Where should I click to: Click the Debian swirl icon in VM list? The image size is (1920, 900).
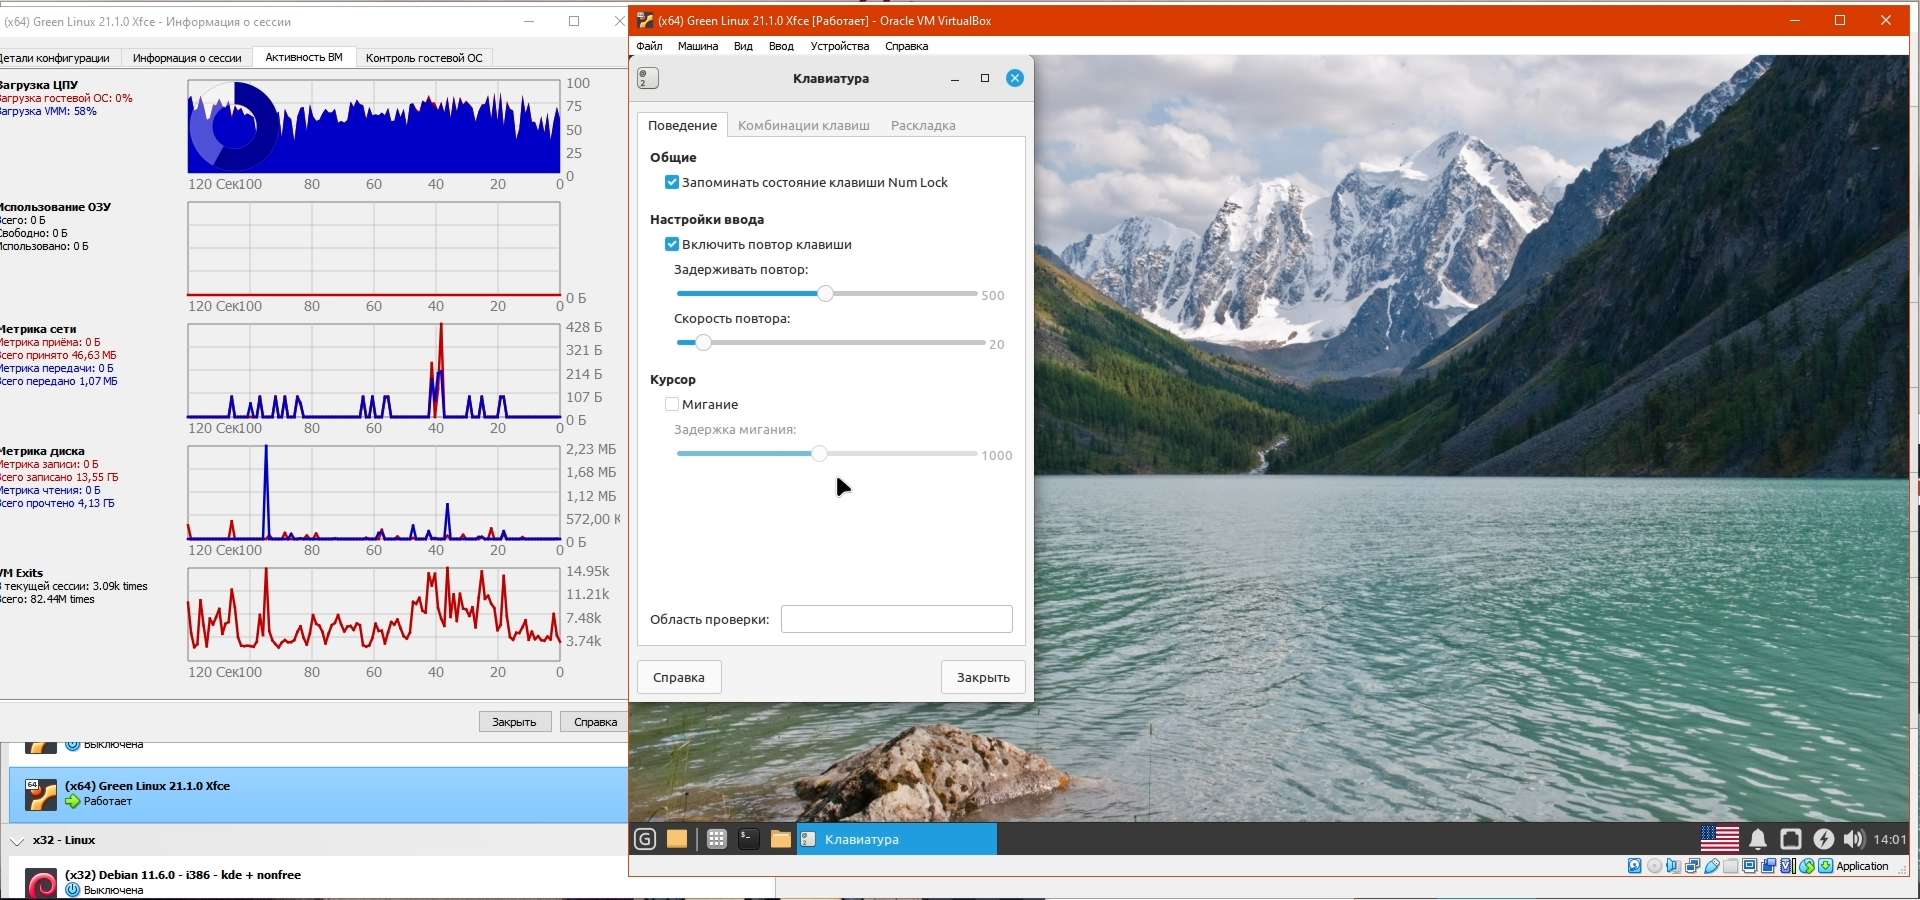click(x=41, y=884)
